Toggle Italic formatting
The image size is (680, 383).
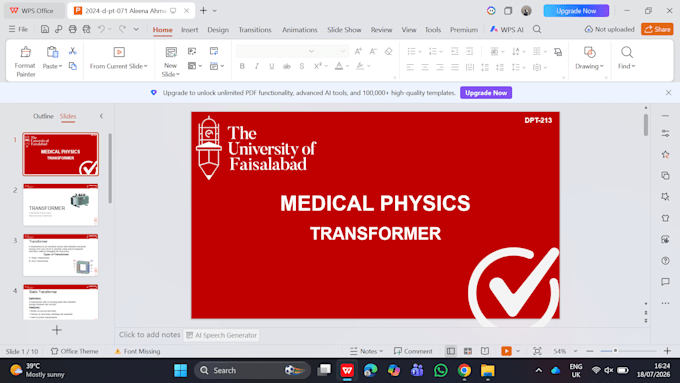tap(257, 66)
